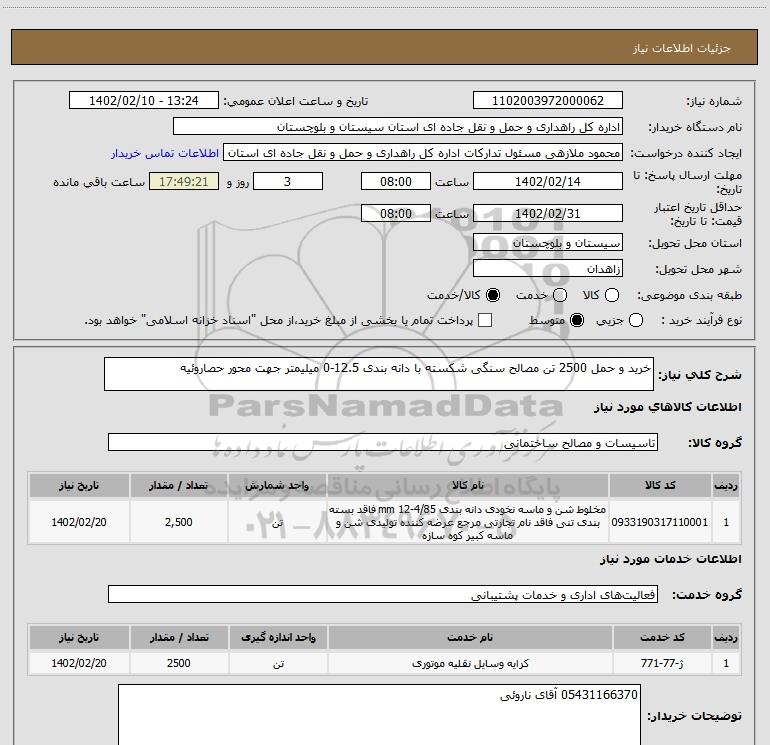770x745 pixels.
Task: Select the کالا radio button
Action: pos(612,295)
